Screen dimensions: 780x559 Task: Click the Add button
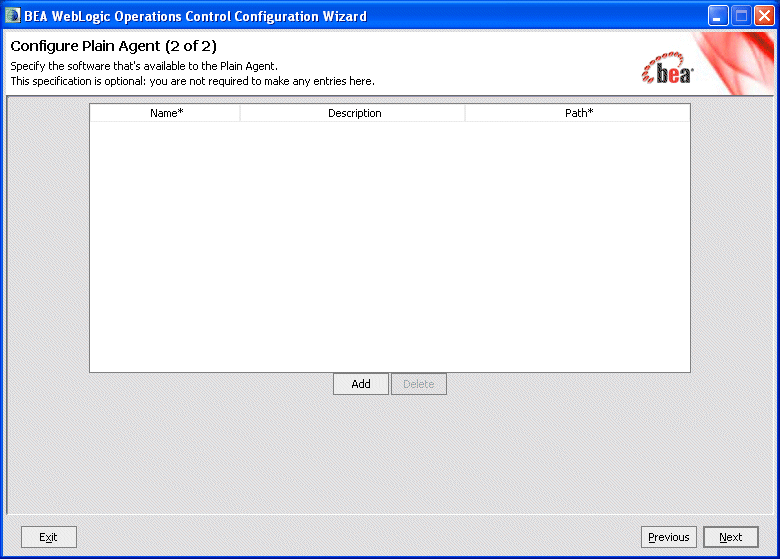tap(361, 384)
